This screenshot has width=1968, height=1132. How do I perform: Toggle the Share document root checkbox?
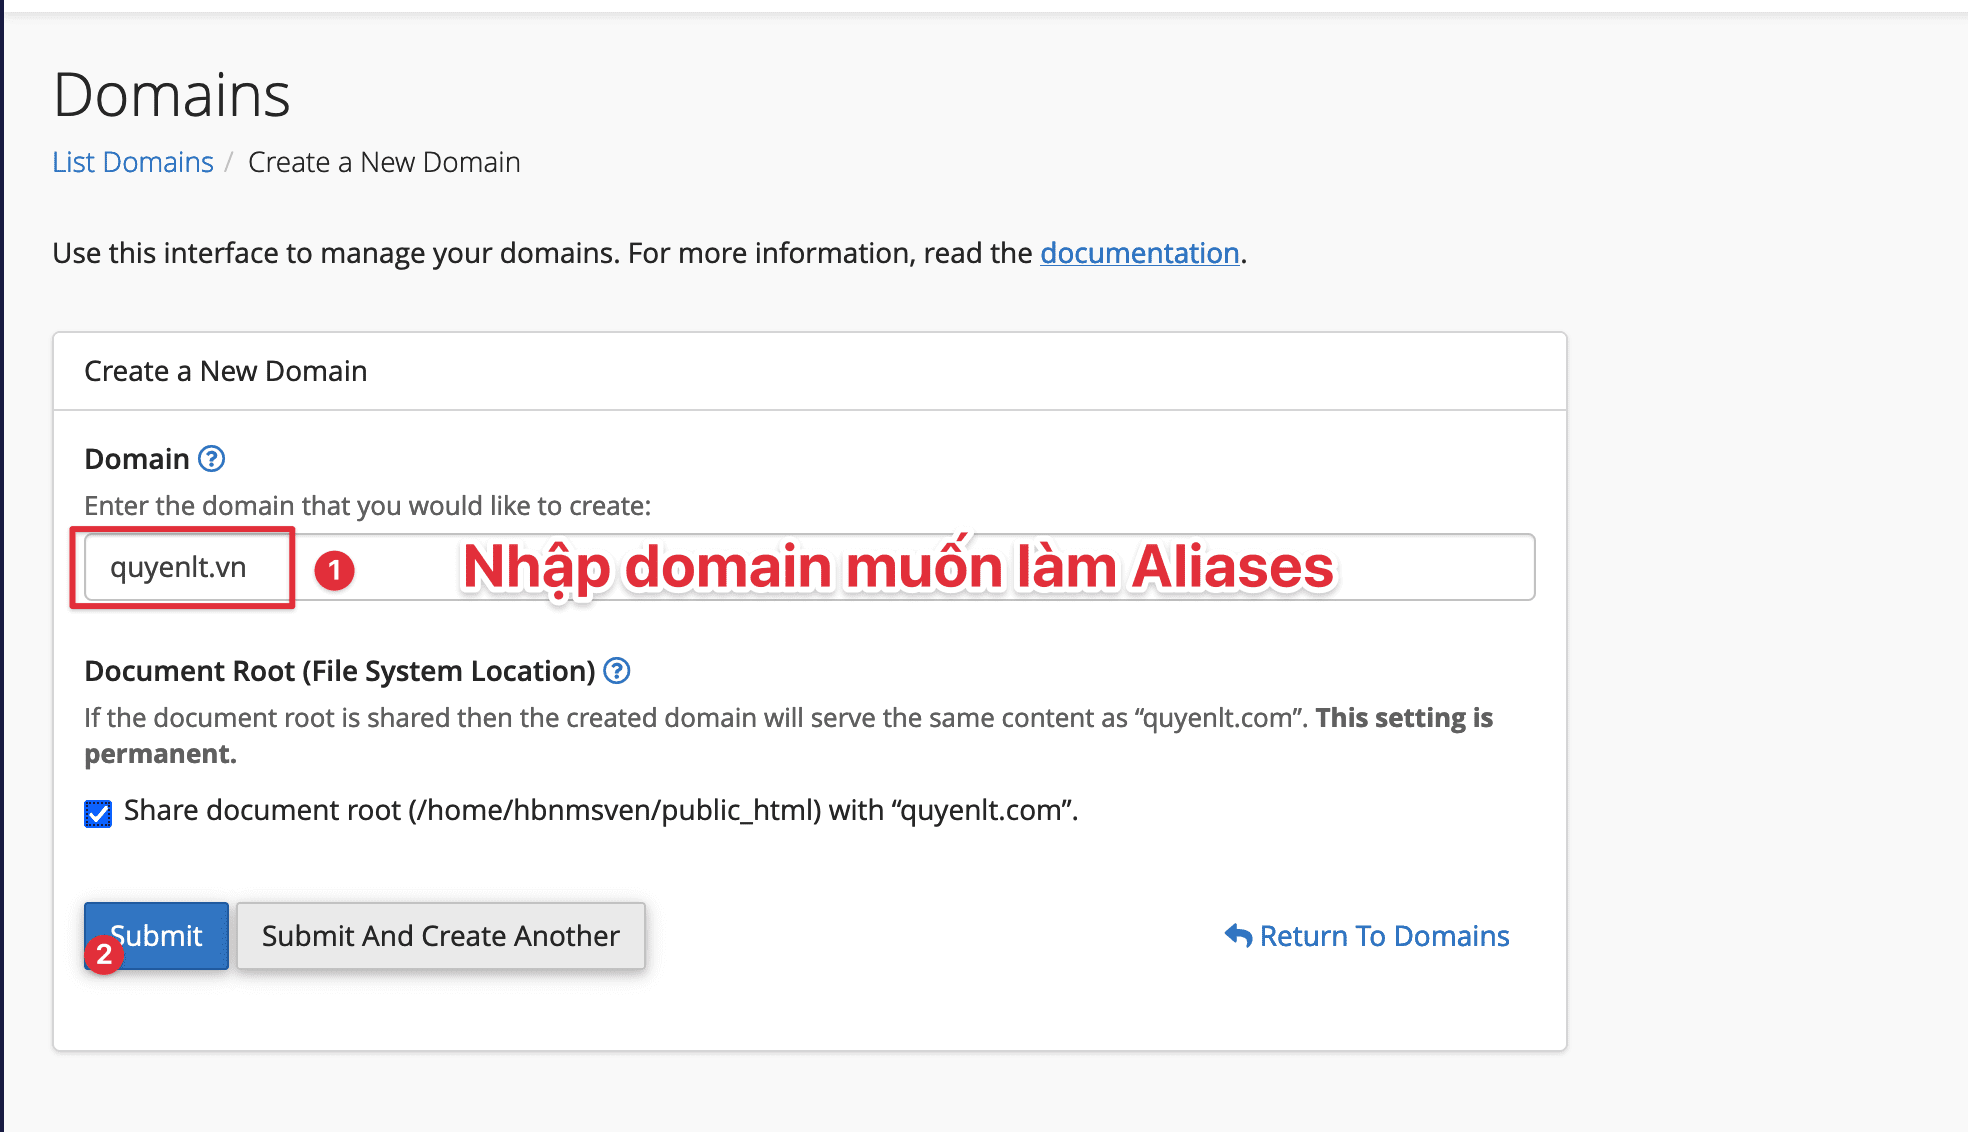click(98, 813)
